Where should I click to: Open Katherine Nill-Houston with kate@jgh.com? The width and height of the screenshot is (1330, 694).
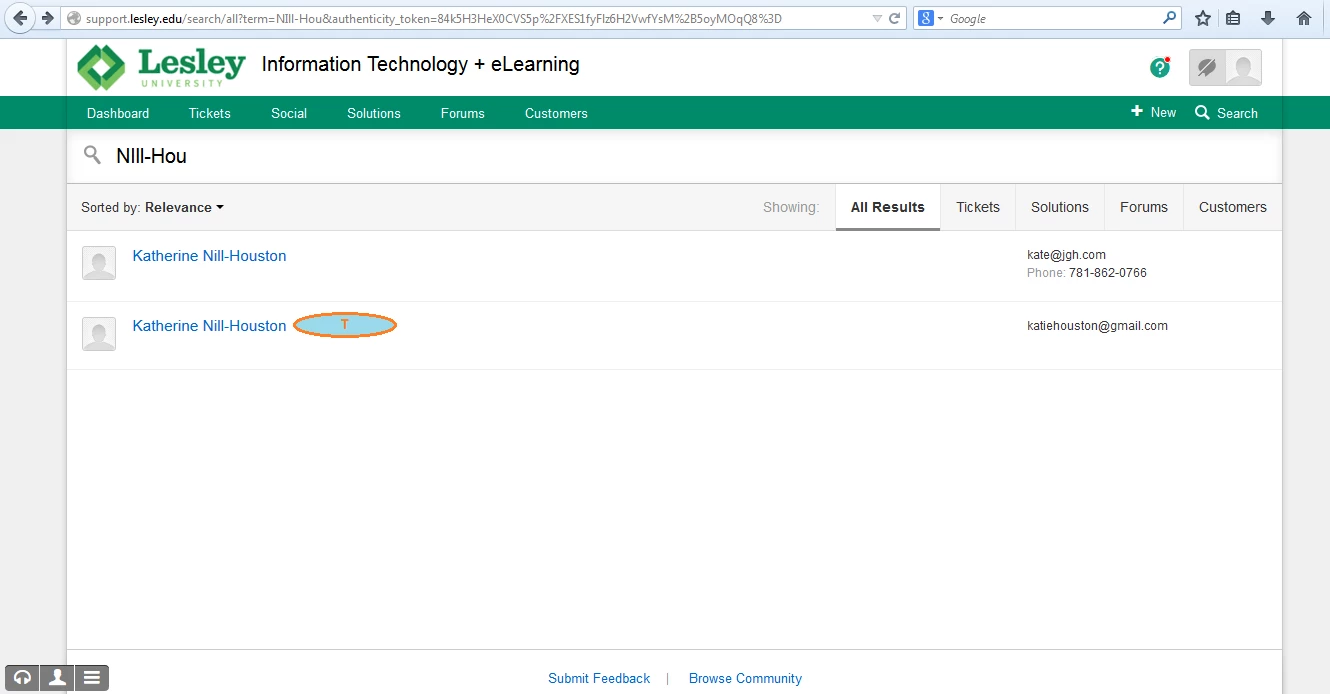coord(209,256)
